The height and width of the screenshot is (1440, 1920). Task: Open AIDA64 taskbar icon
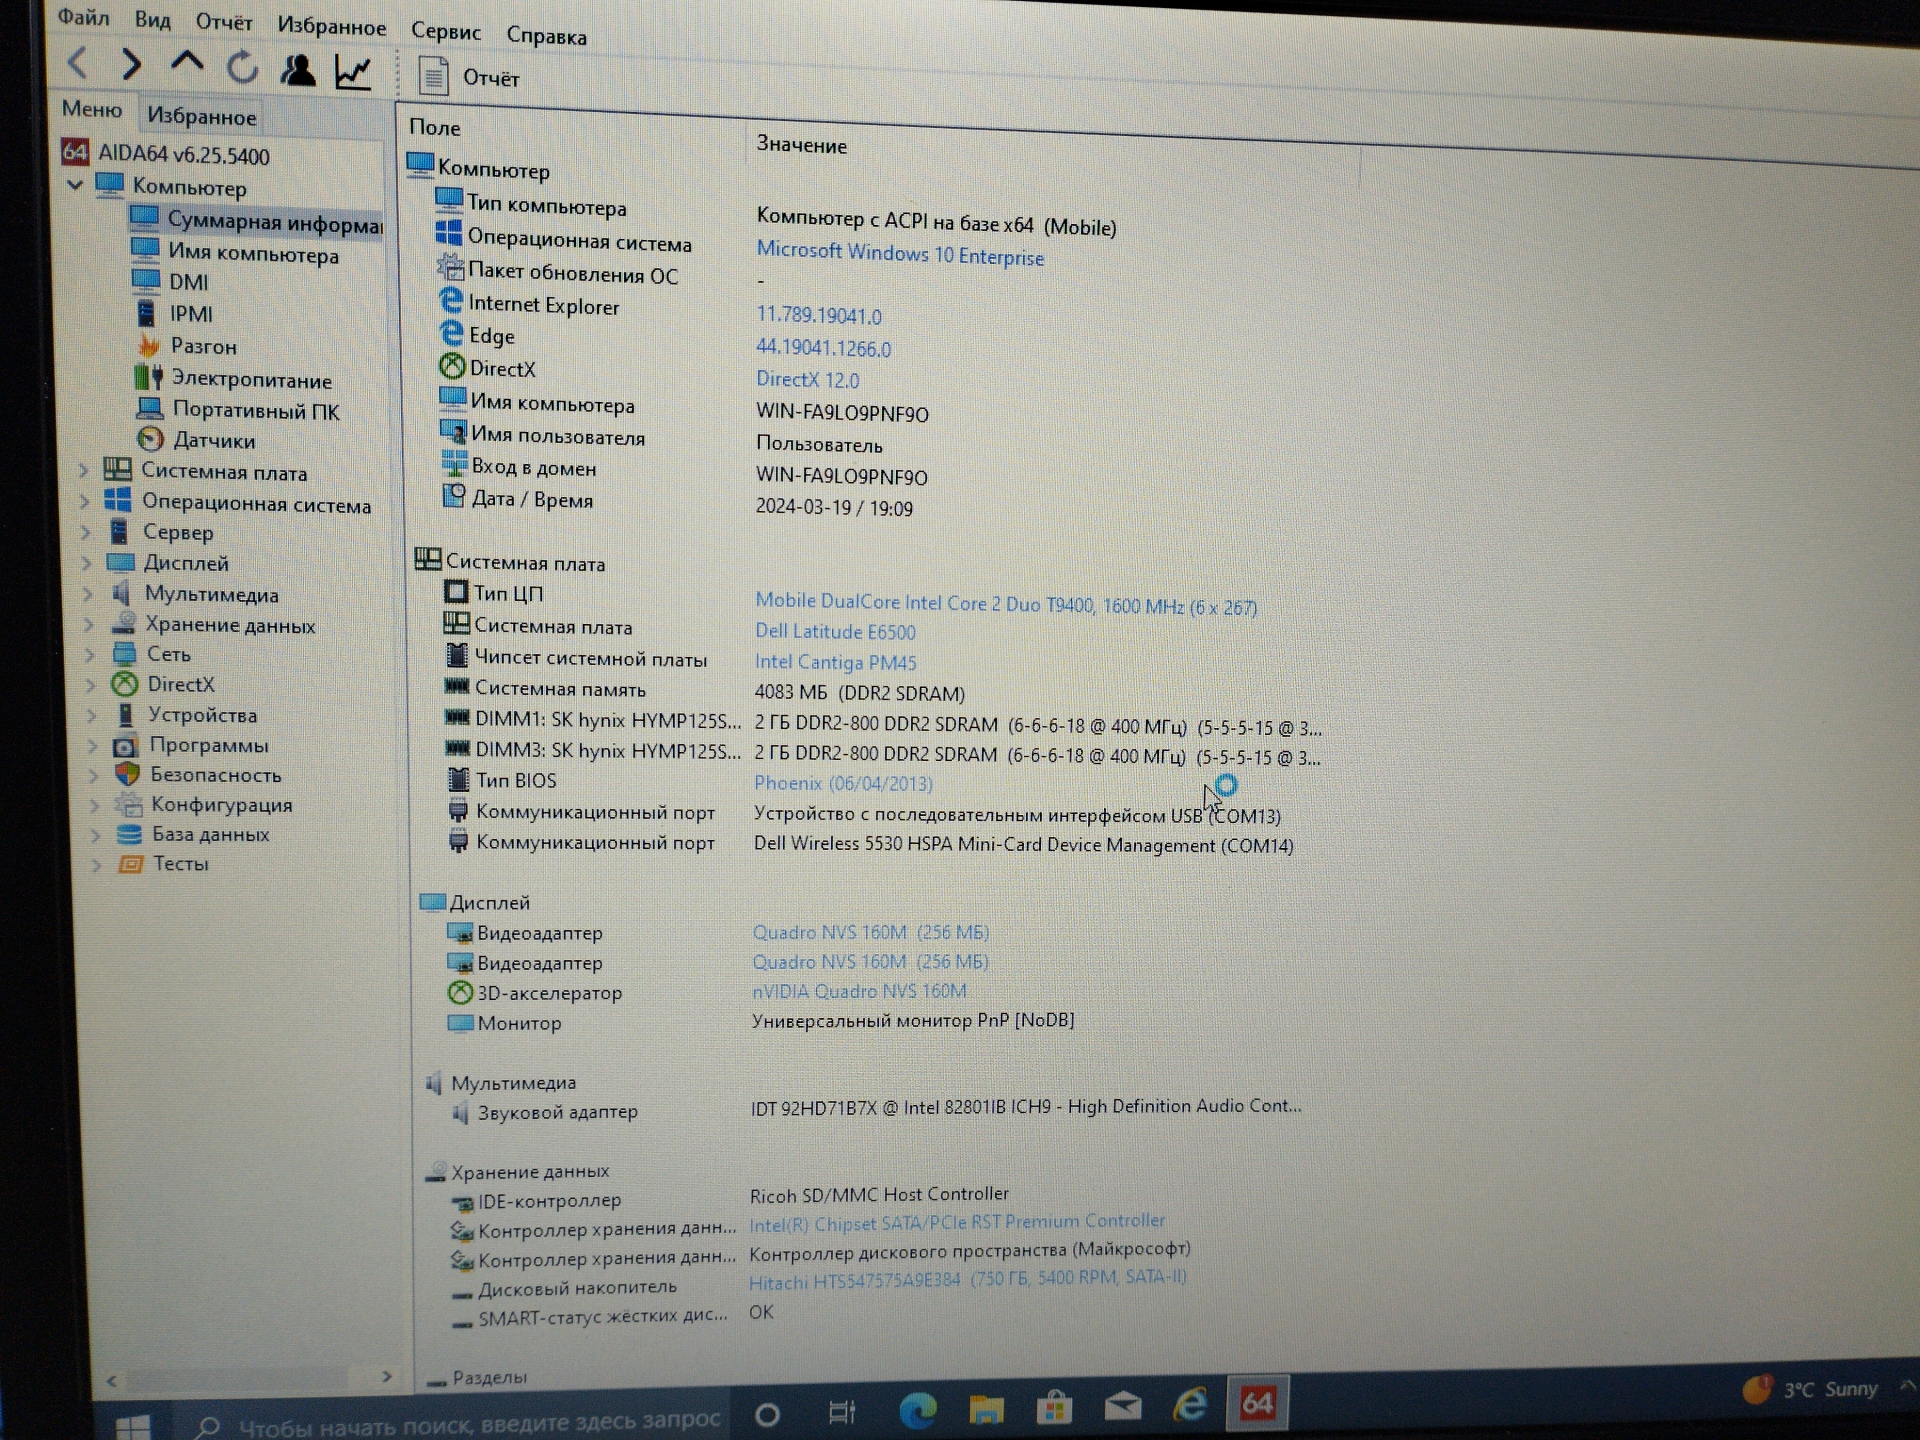point(1257,1404)
